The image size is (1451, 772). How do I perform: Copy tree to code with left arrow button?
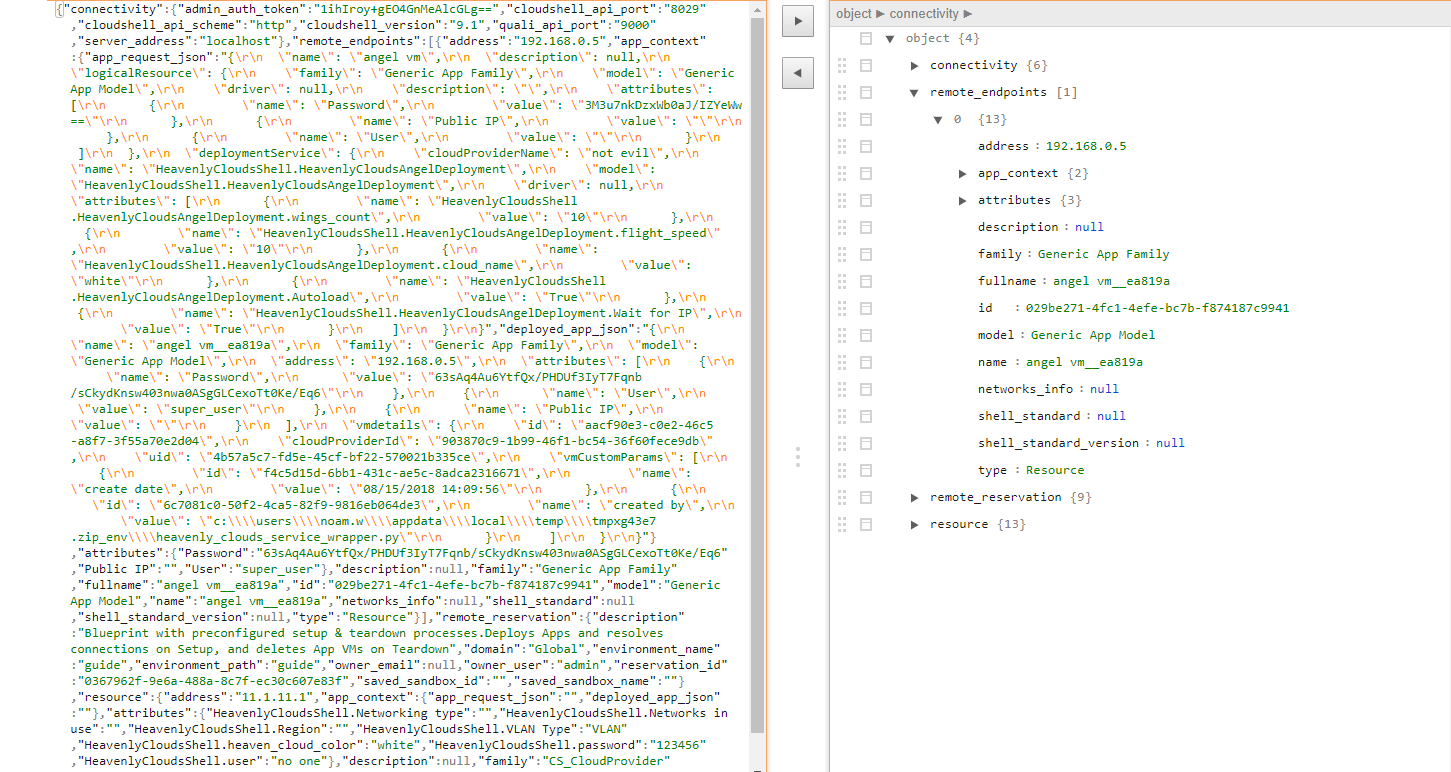coord(797,73)
